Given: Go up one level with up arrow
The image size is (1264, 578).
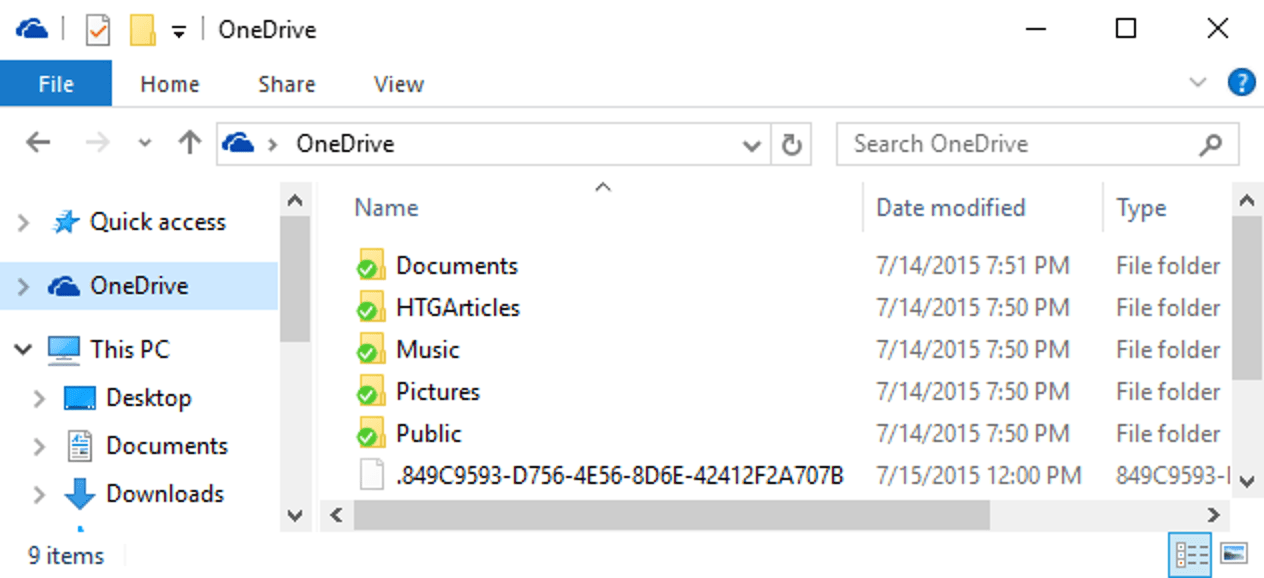Looking at the screenshot, I should pyautogui.click(x=189, y=143).
